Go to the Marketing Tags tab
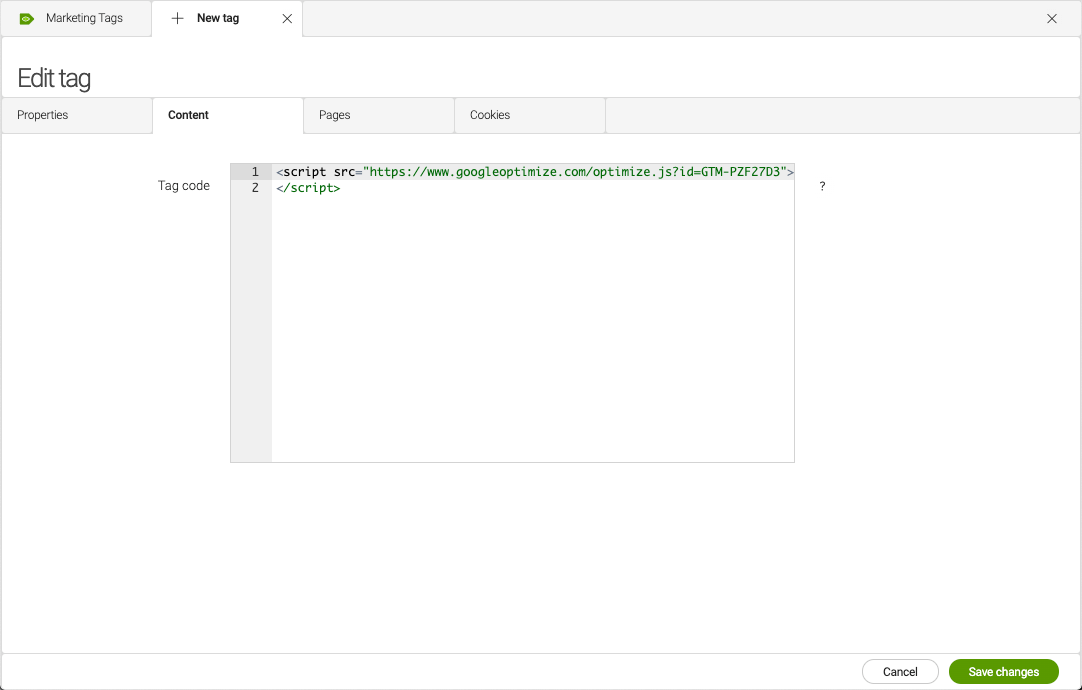This screenshot has width=1082, height=690. point(85,18)
